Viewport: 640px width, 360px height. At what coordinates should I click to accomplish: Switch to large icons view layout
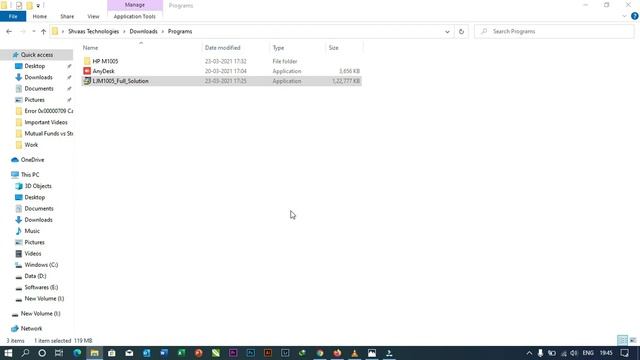(x=633, y=340)
